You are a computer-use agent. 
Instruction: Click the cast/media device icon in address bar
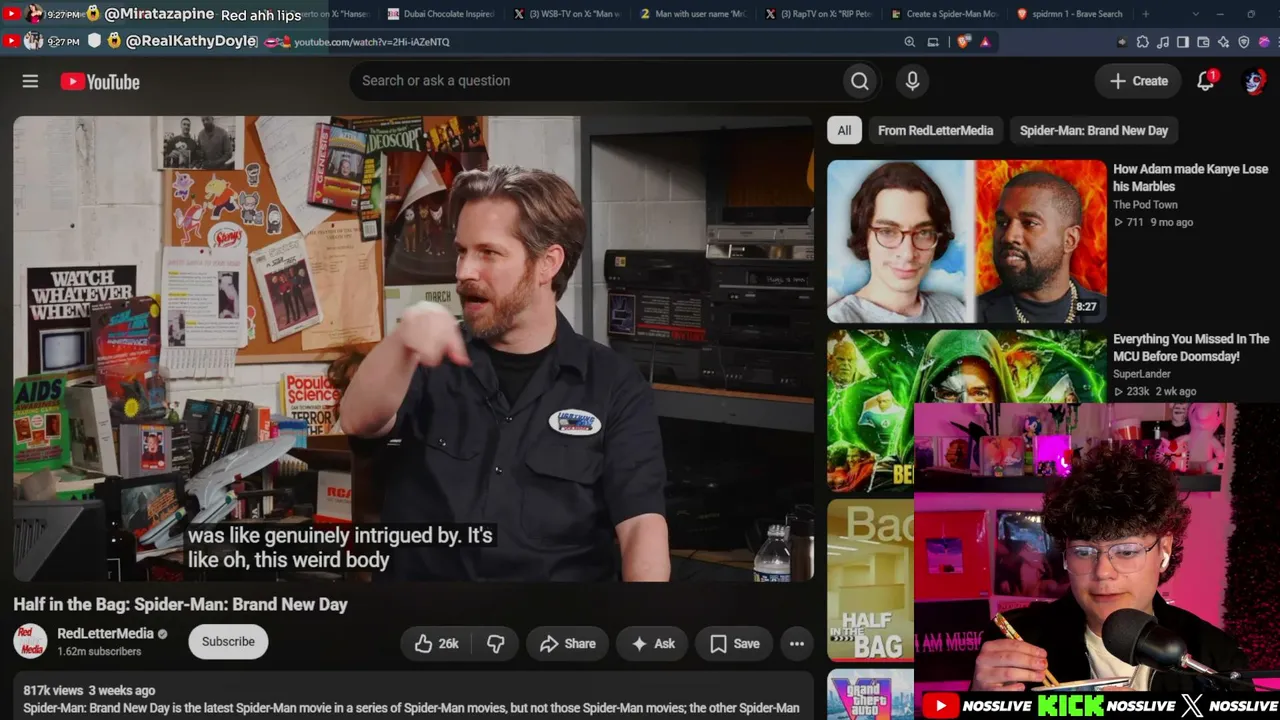pos(933,42)
